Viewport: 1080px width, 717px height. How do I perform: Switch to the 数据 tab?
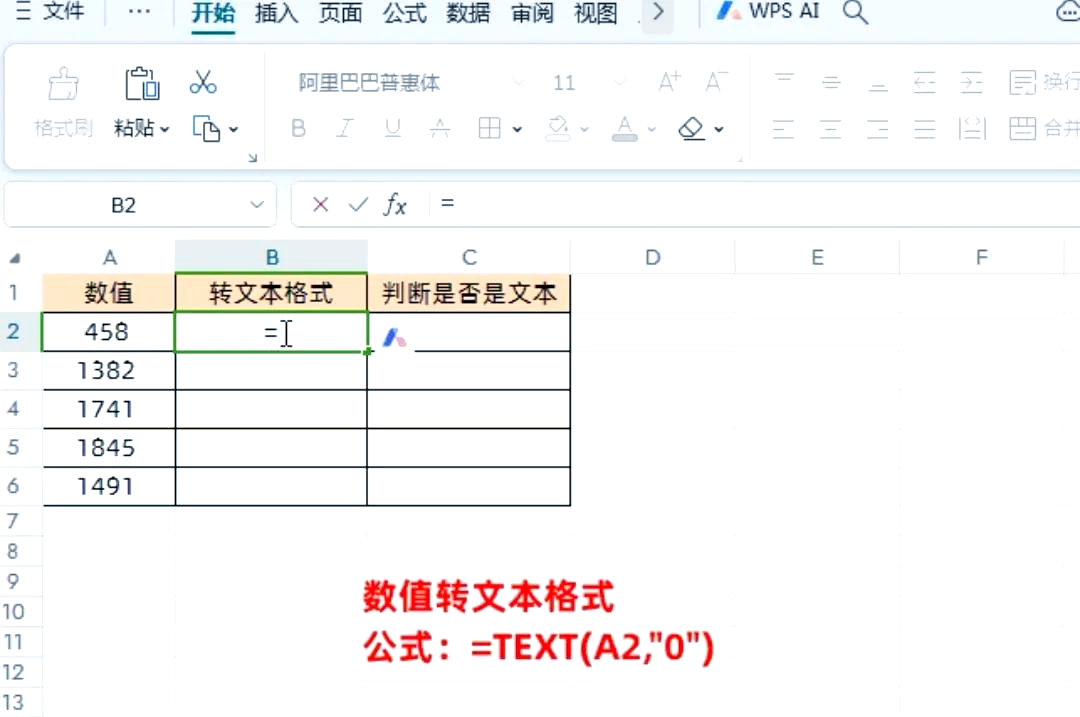468,12
